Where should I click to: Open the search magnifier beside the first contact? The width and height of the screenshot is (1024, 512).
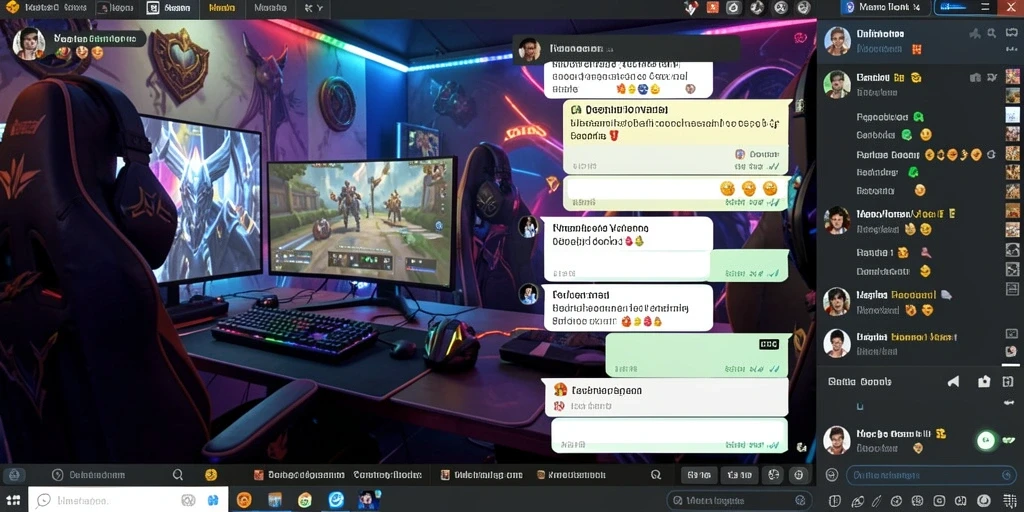pyautogui.click(x=991, y=33)
